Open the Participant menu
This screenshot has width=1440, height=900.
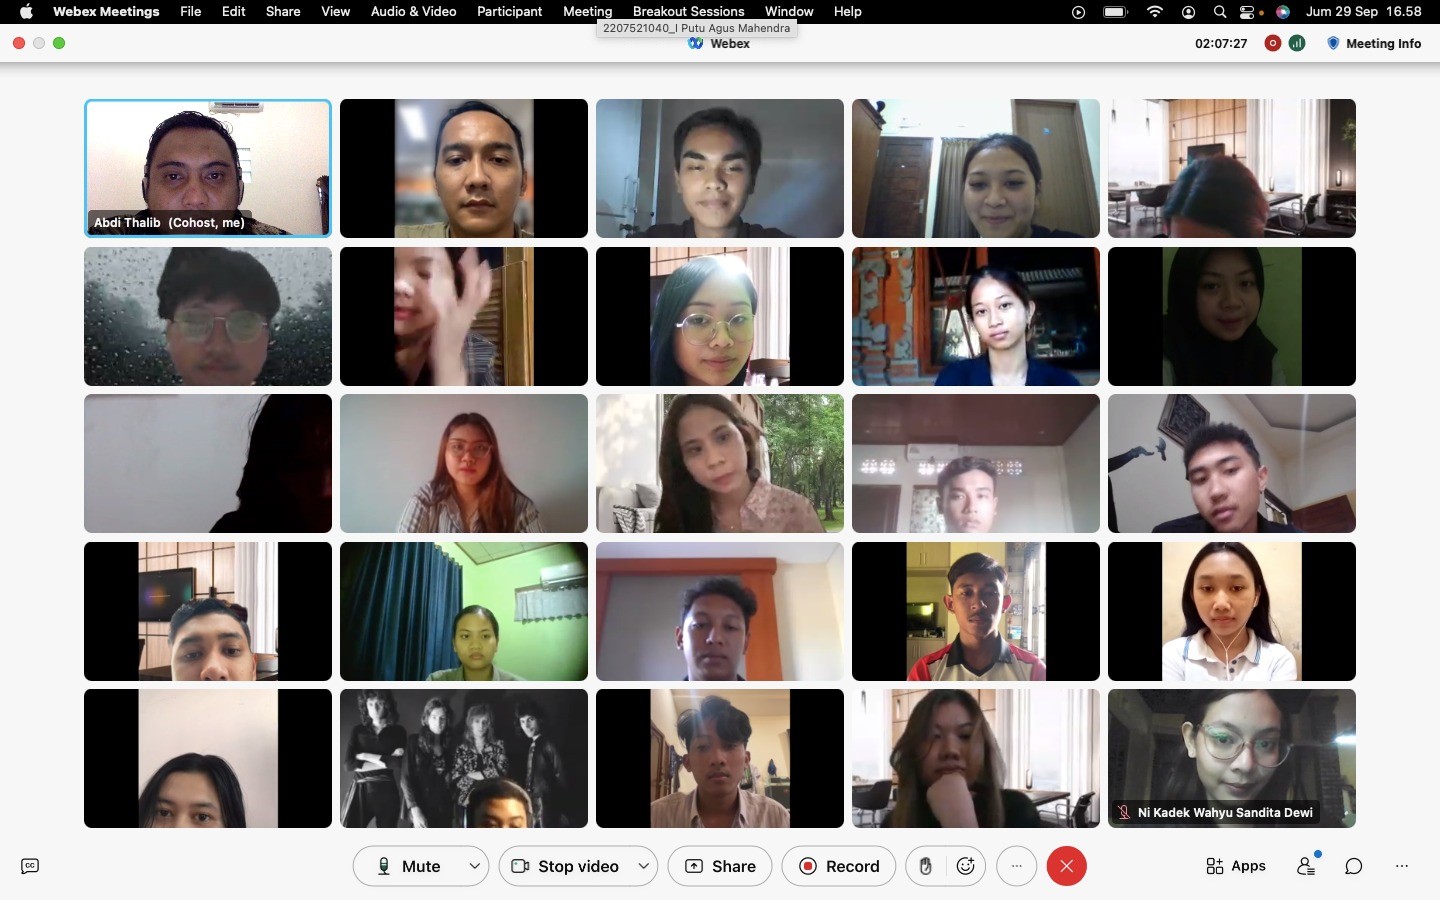click(509, 11)
